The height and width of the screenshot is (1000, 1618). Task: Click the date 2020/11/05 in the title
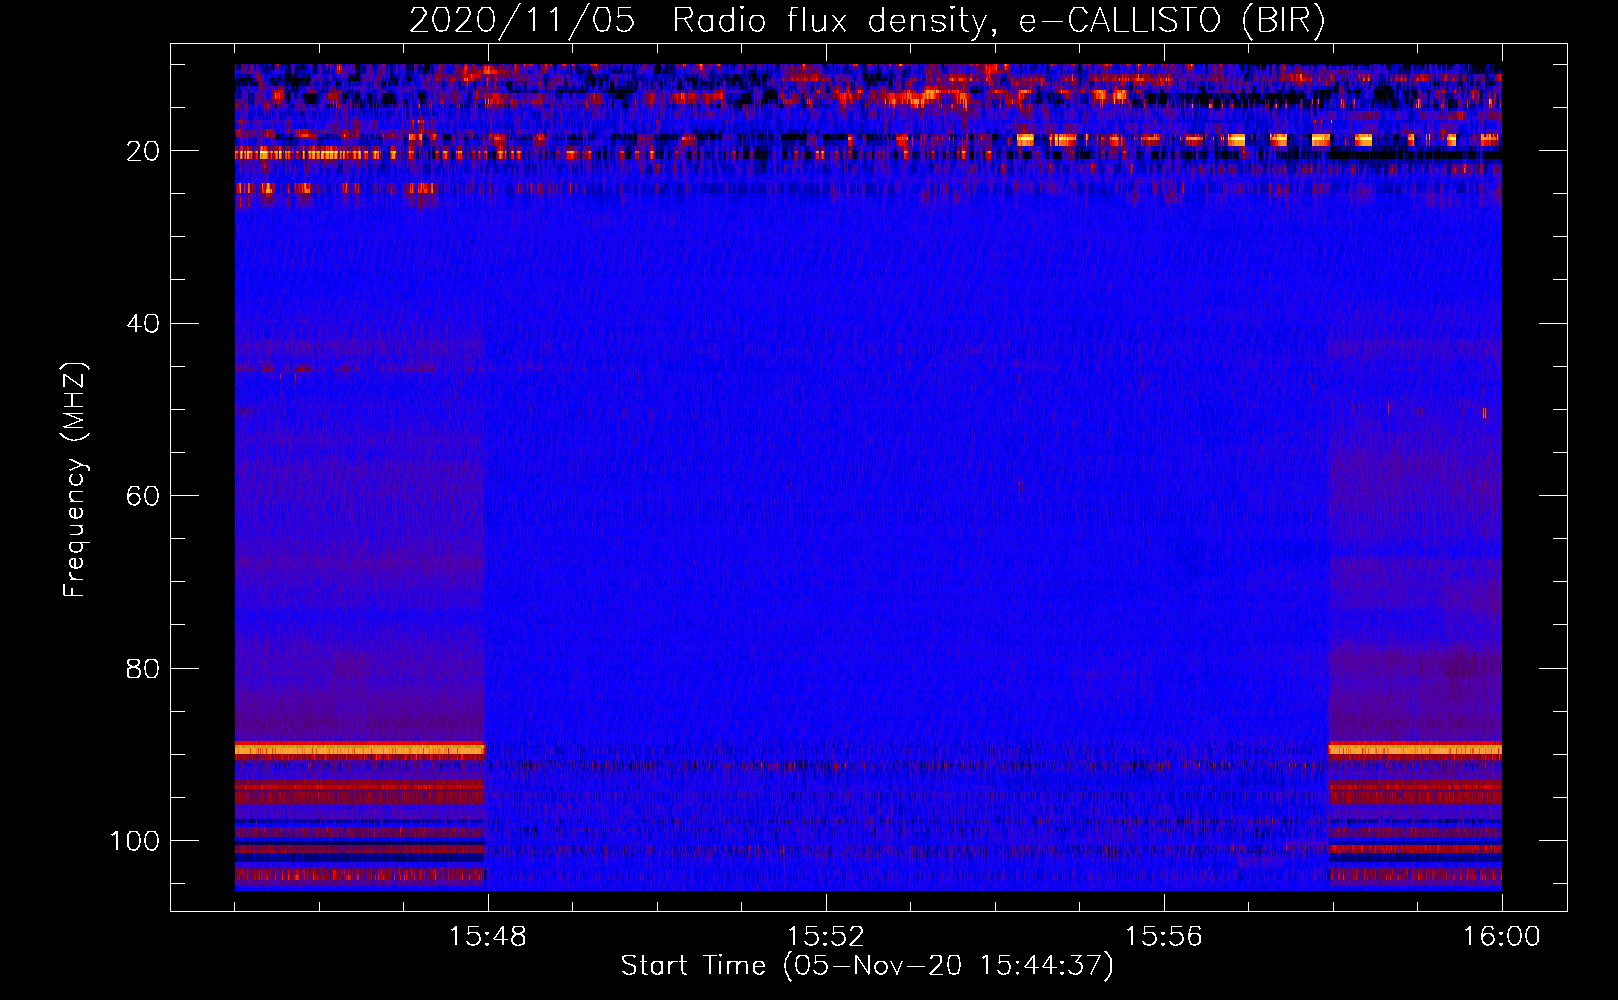pyautogui.click(x=522, y=21)
